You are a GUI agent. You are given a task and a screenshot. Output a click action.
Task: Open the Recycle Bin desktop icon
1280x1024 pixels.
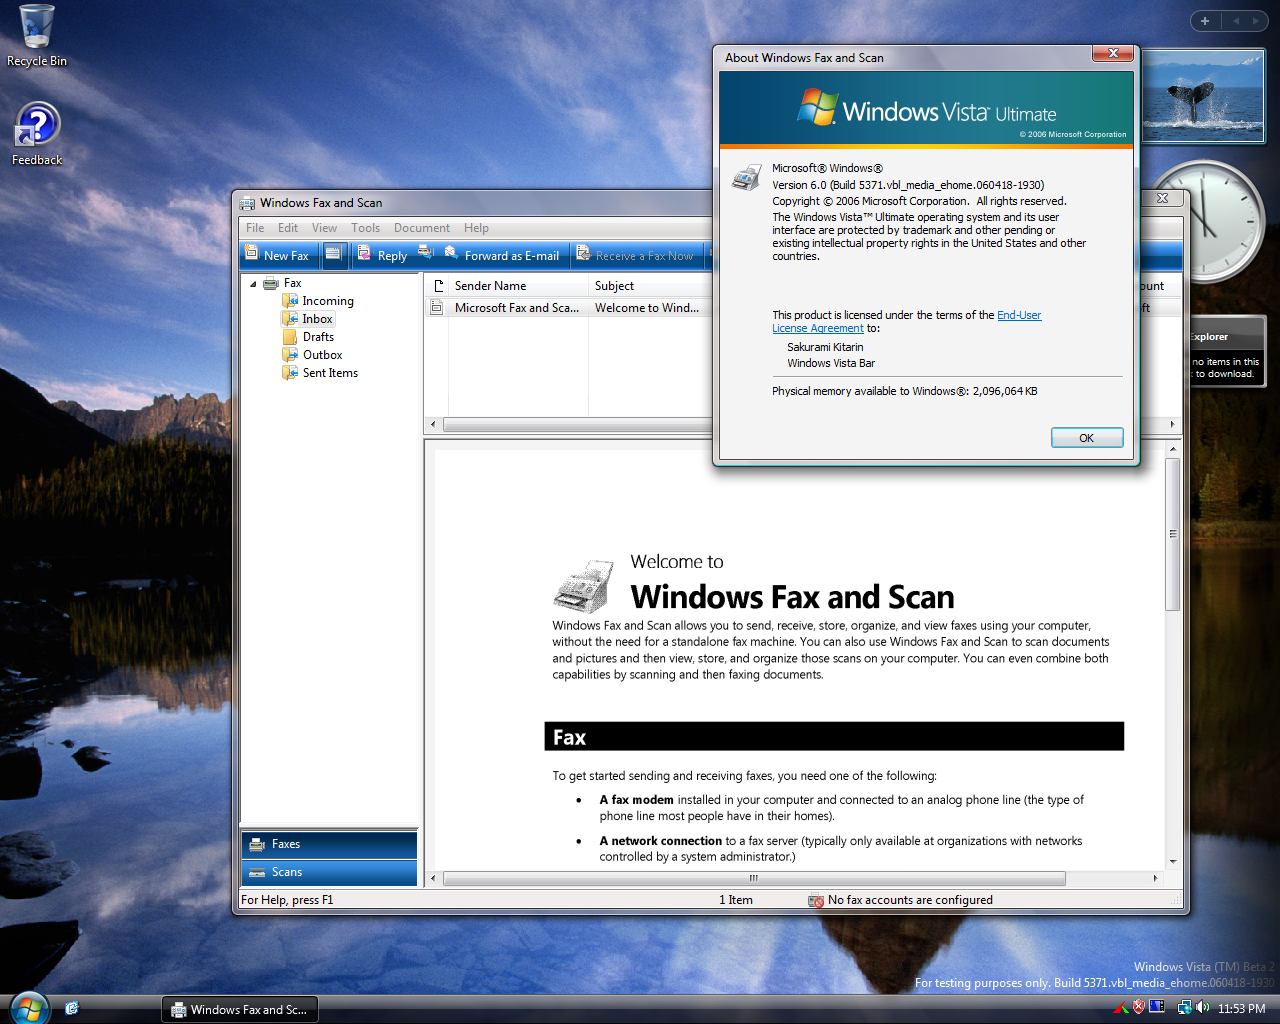tap(37, 36)
